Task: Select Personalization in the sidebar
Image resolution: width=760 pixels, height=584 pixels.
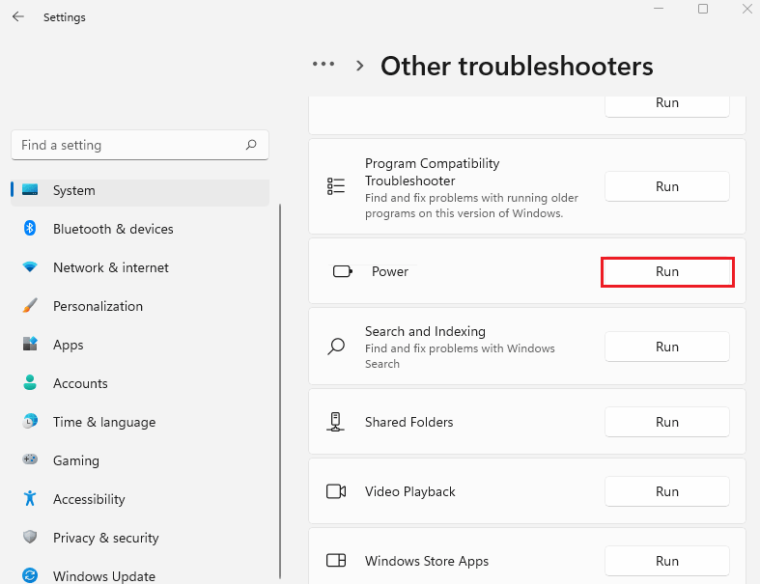Action: 140,306
